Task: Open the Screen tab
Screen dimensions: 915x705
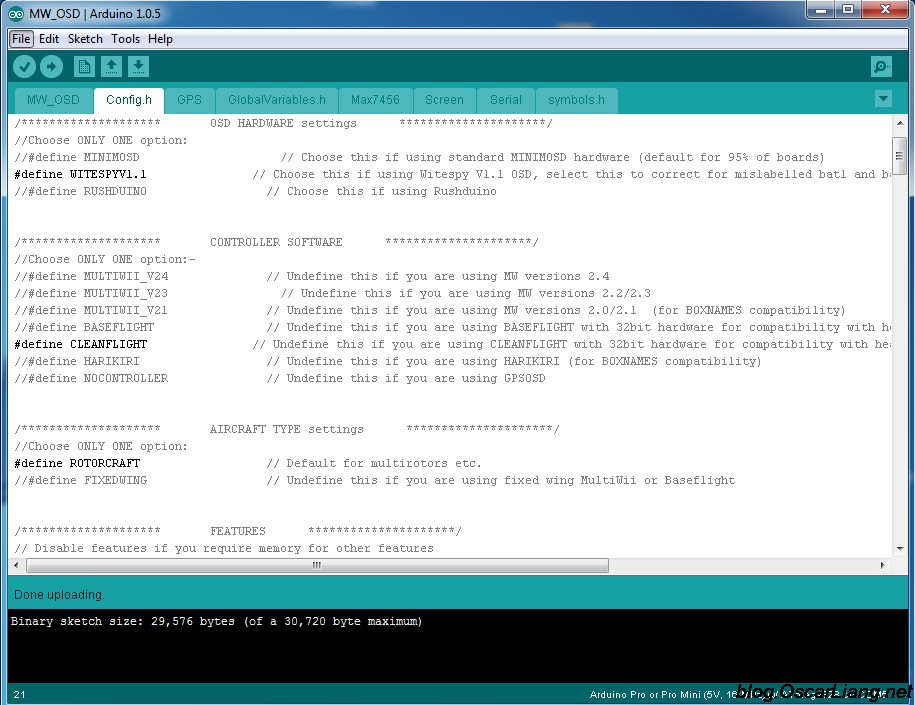Action: 444,100
